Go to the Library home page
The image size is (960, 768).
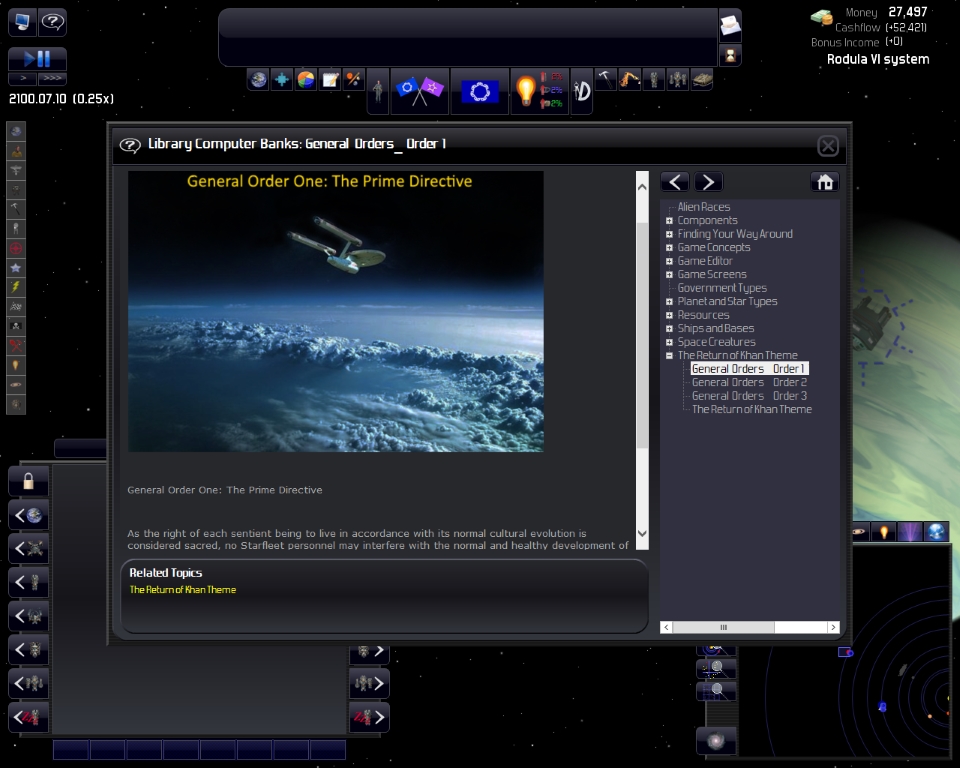tap(825, 182)
